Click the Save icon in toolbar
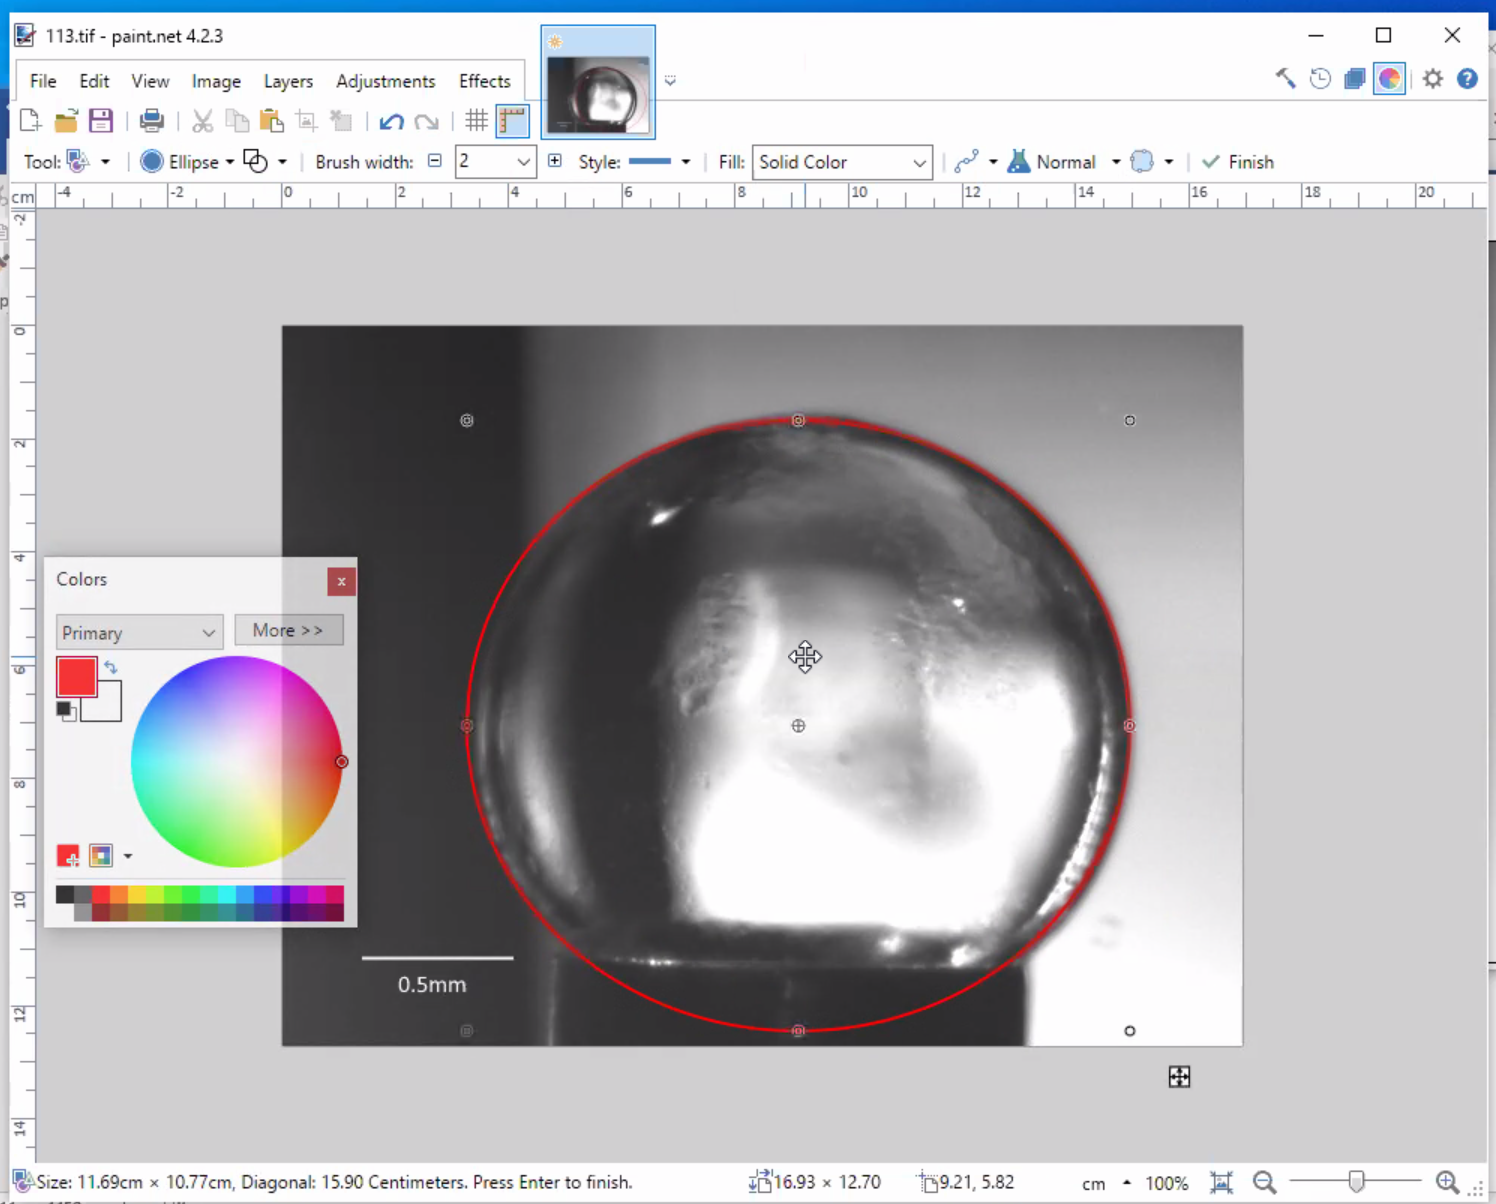Screen dimensions: 1496x1204 click(x=101, y=121)
